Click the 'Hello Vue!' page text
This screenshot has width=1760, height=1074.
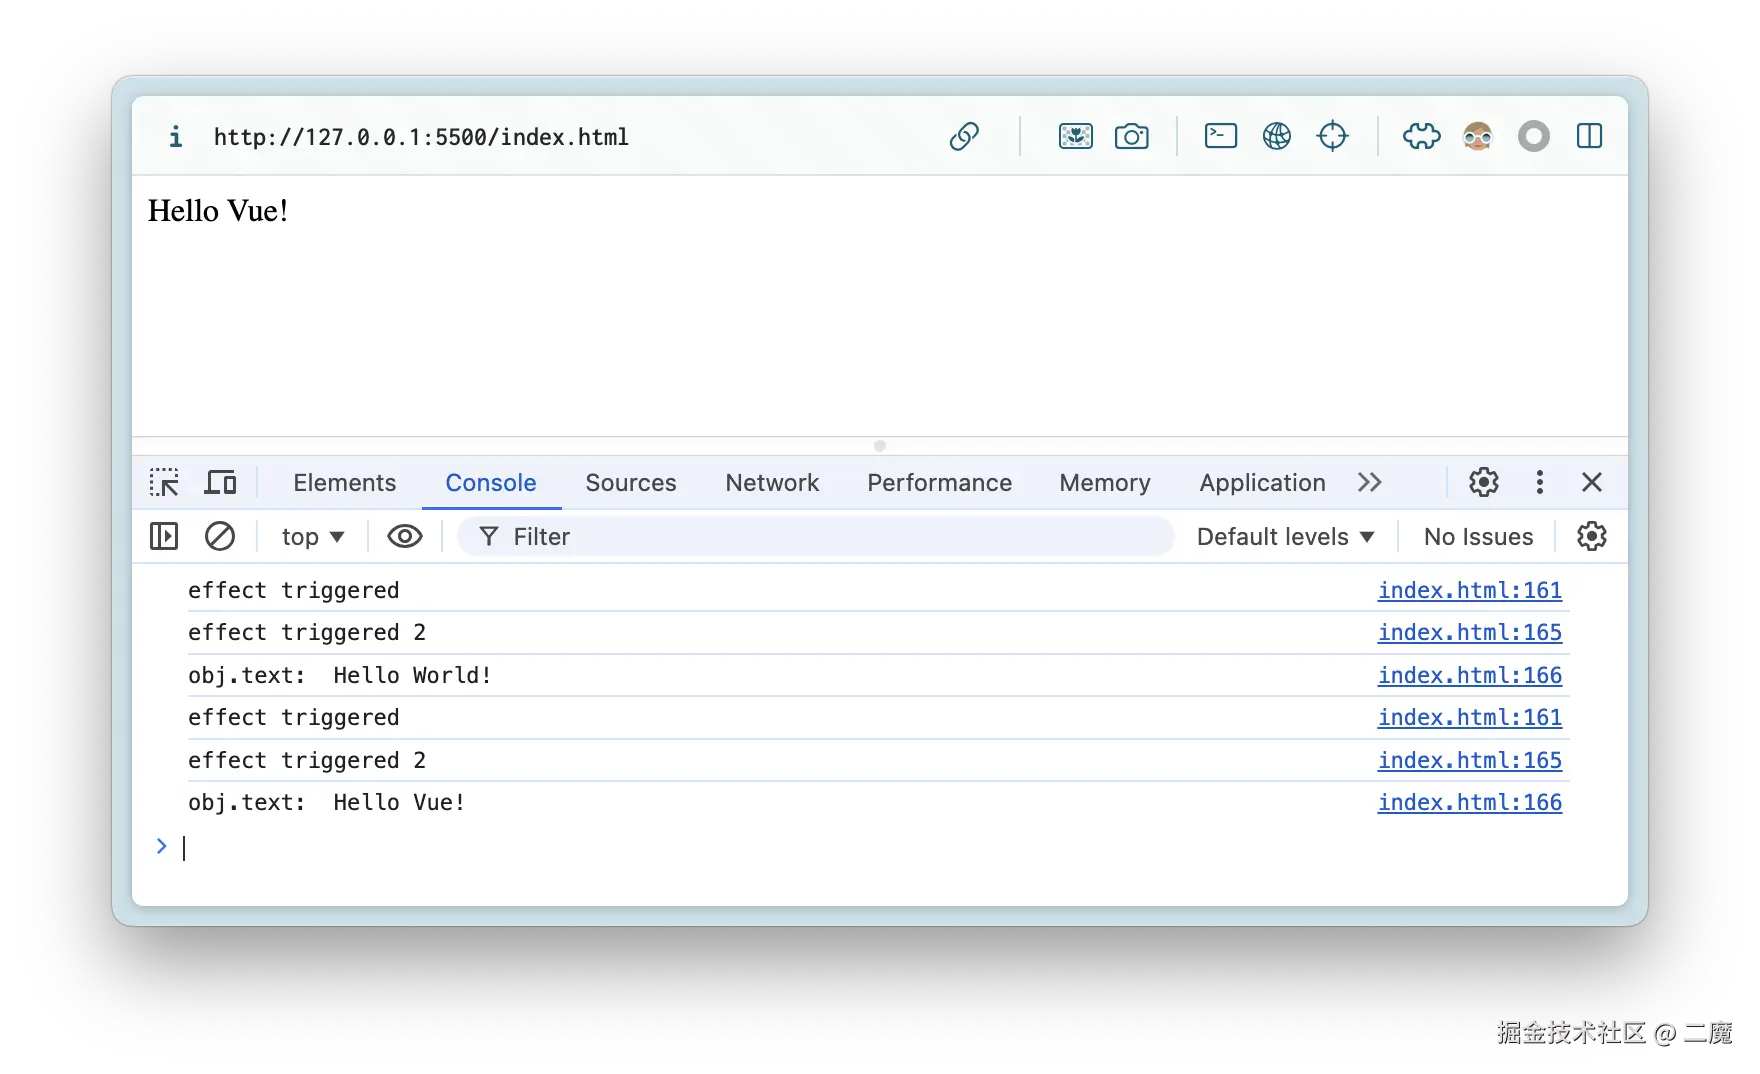[x=218, y=211]
